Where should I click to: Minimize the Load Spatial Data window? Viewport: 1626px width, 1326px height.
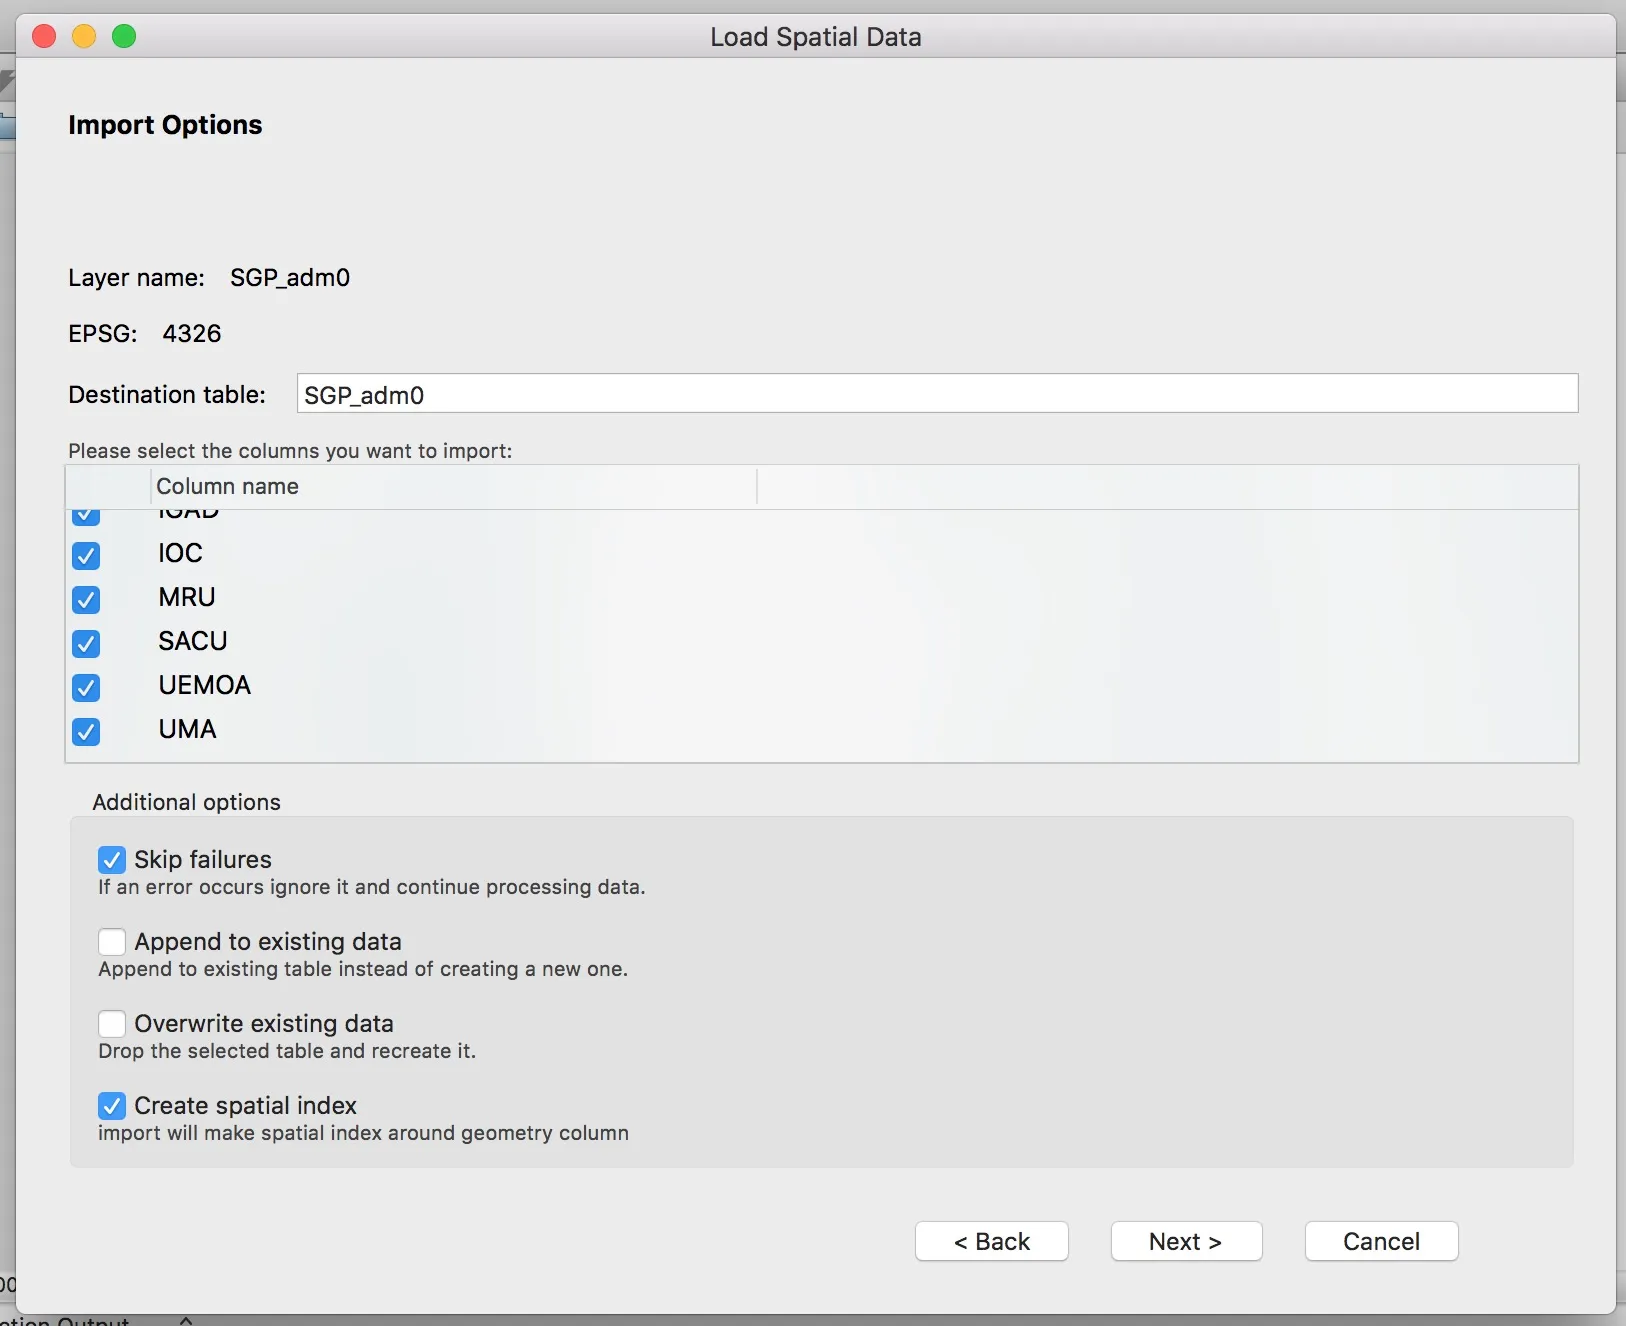pos(84,37)
